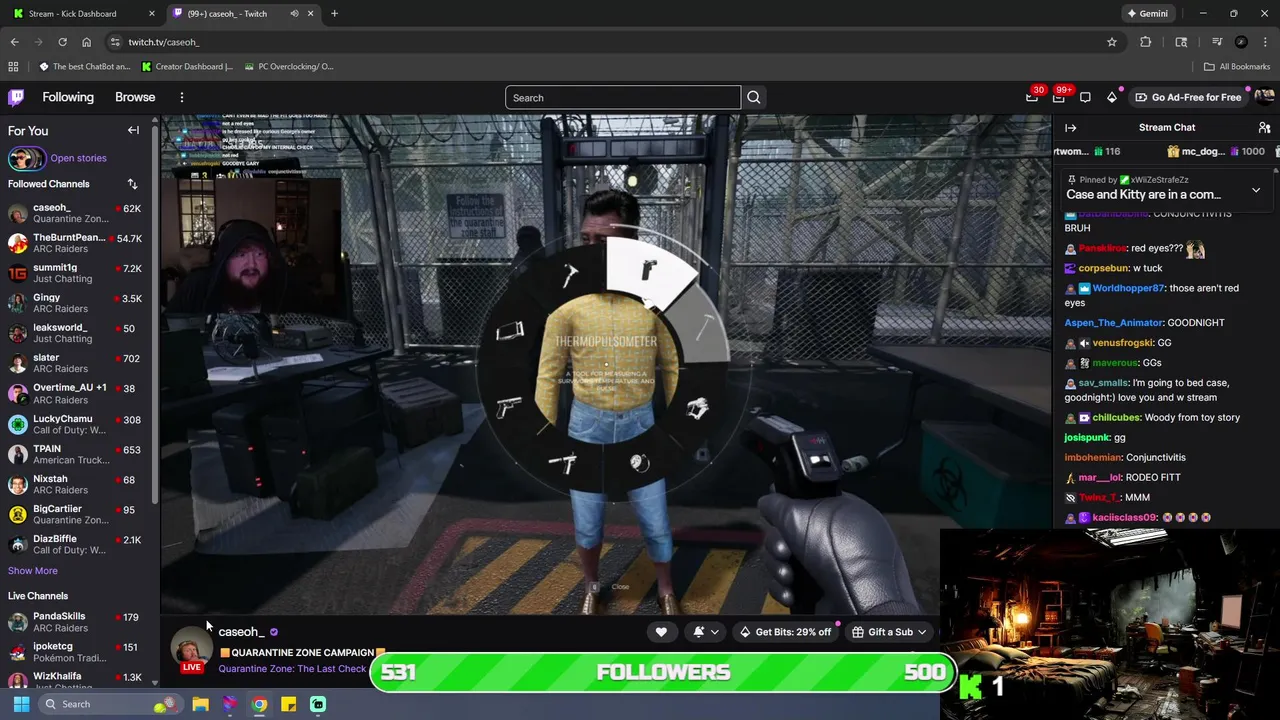1280x720 pixels.
Task: Open the Chrome three-dot menu
Action: [1265, 42]
